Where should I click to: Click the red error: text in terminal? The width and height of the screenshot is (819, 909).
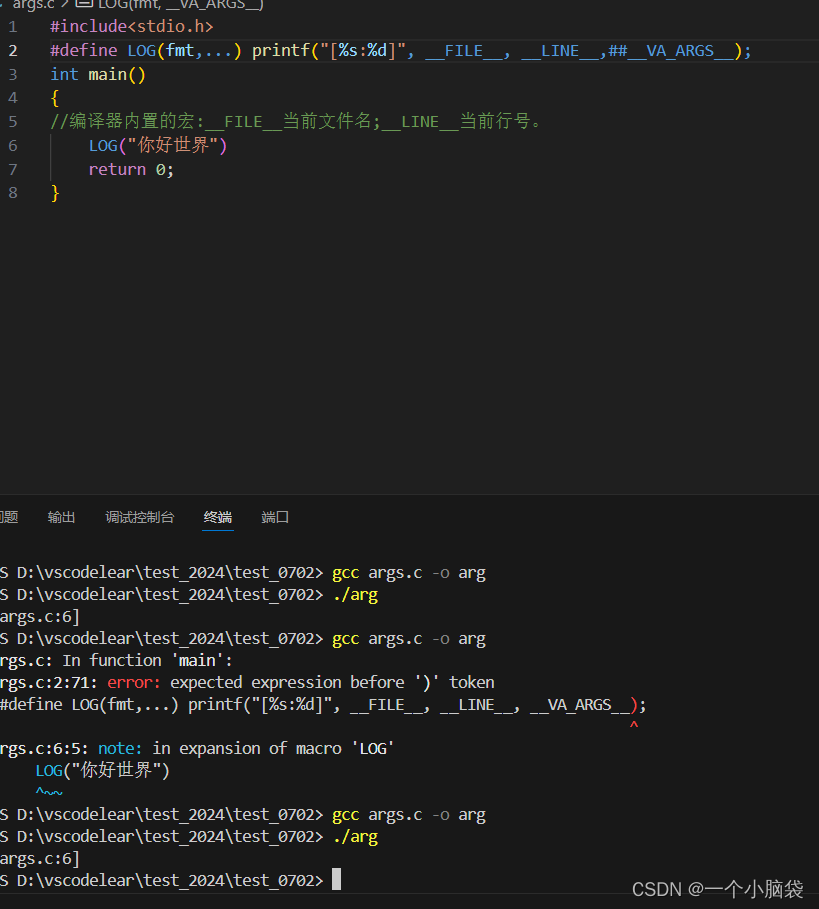point(134,682)
